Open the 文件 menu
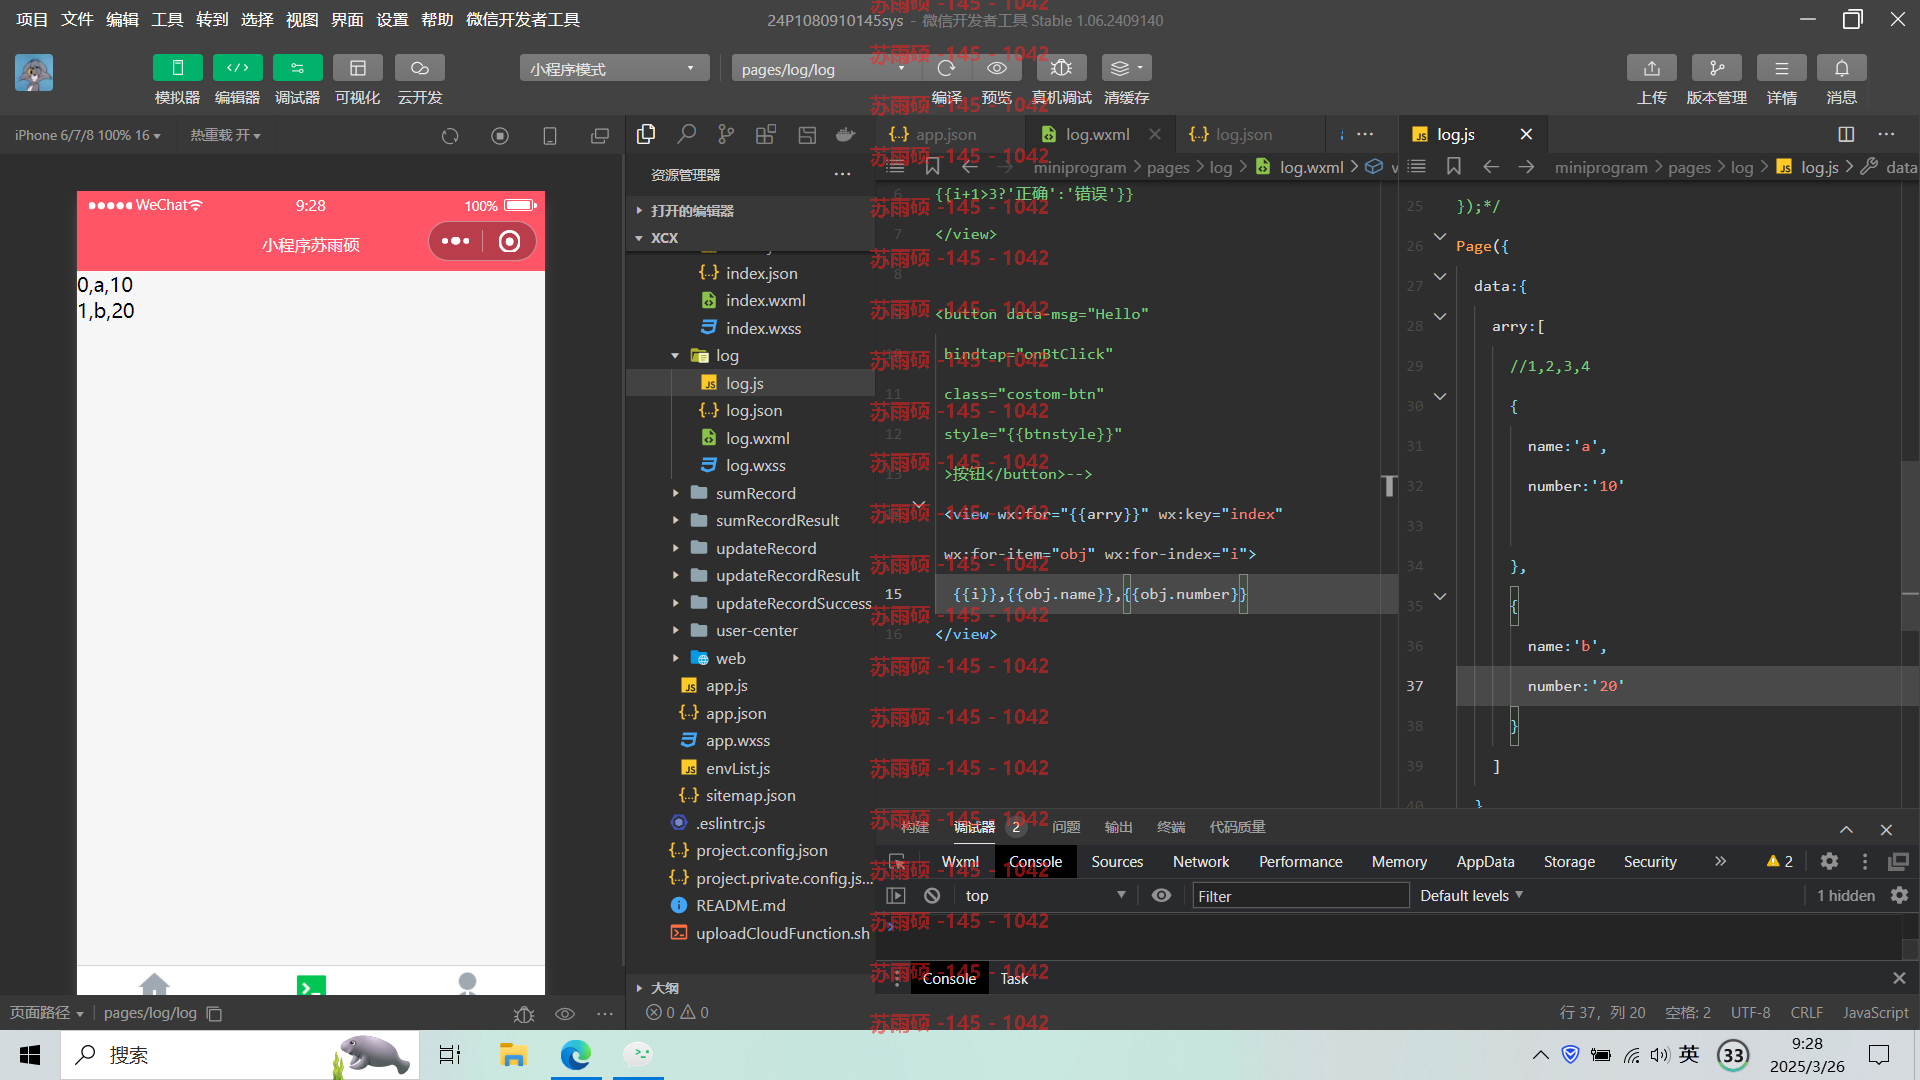Screen dimensions: 1920x1080 point(77,19)
